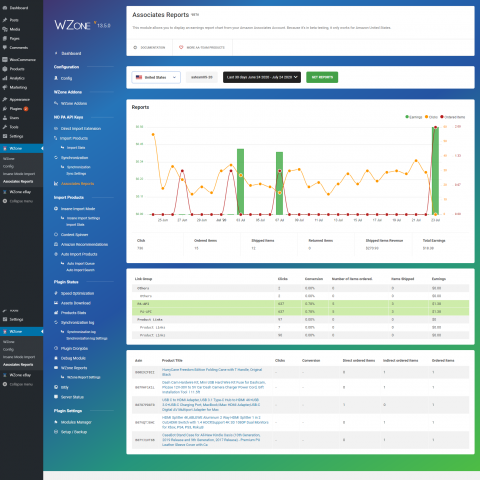Open the HurryCane Freedom Edition Folding Cane link
The width and height of the screenshot is (480, 480).
tap(212, 372)
